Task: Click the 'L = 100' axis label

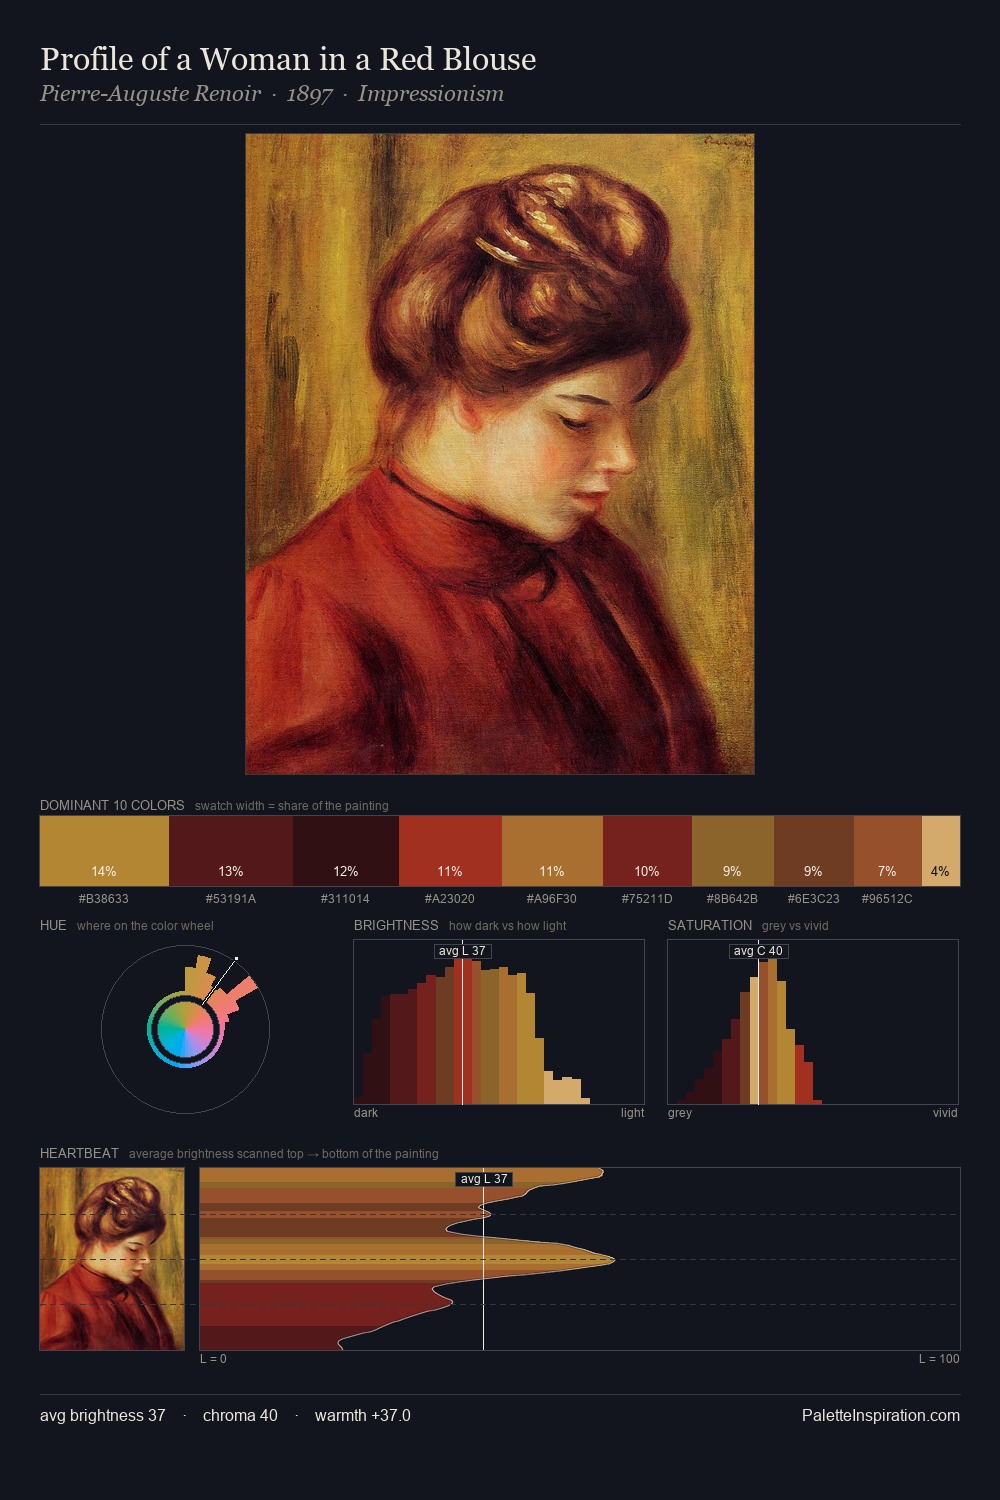Action: (939, 1359)
